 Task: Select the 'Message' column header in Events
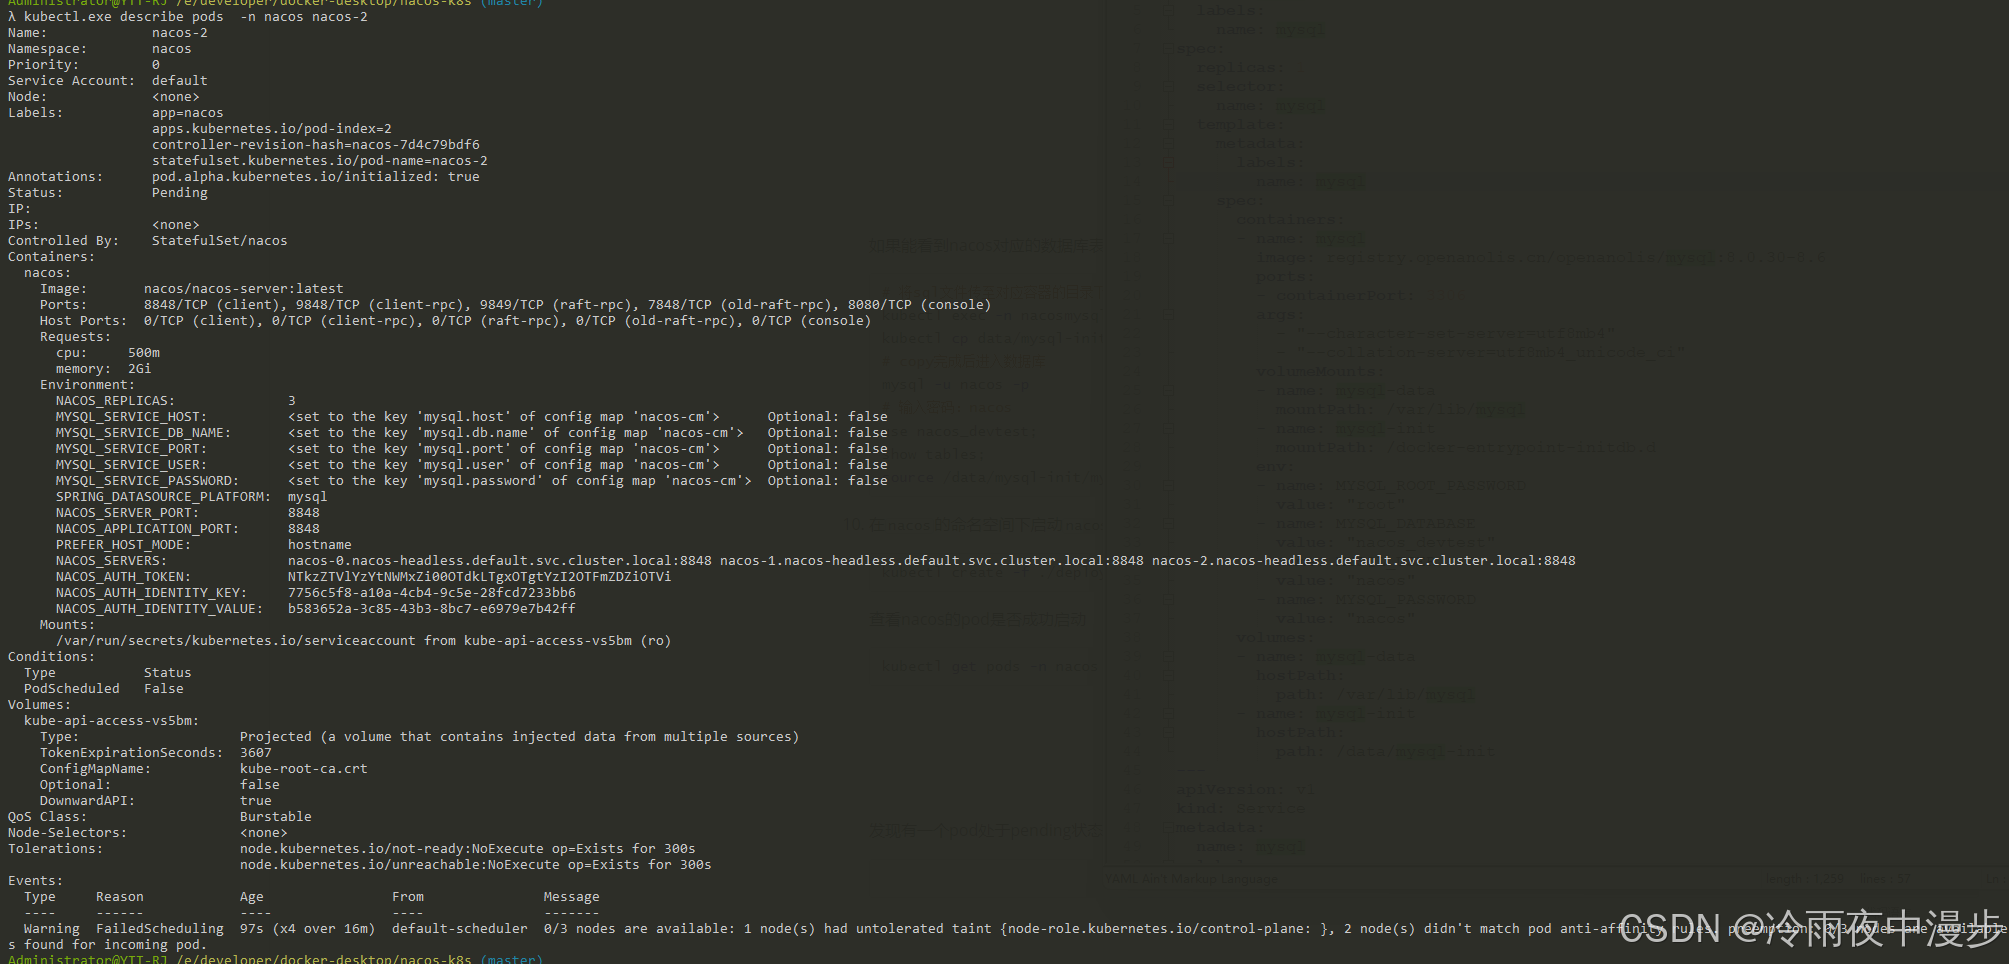point(572,897)
